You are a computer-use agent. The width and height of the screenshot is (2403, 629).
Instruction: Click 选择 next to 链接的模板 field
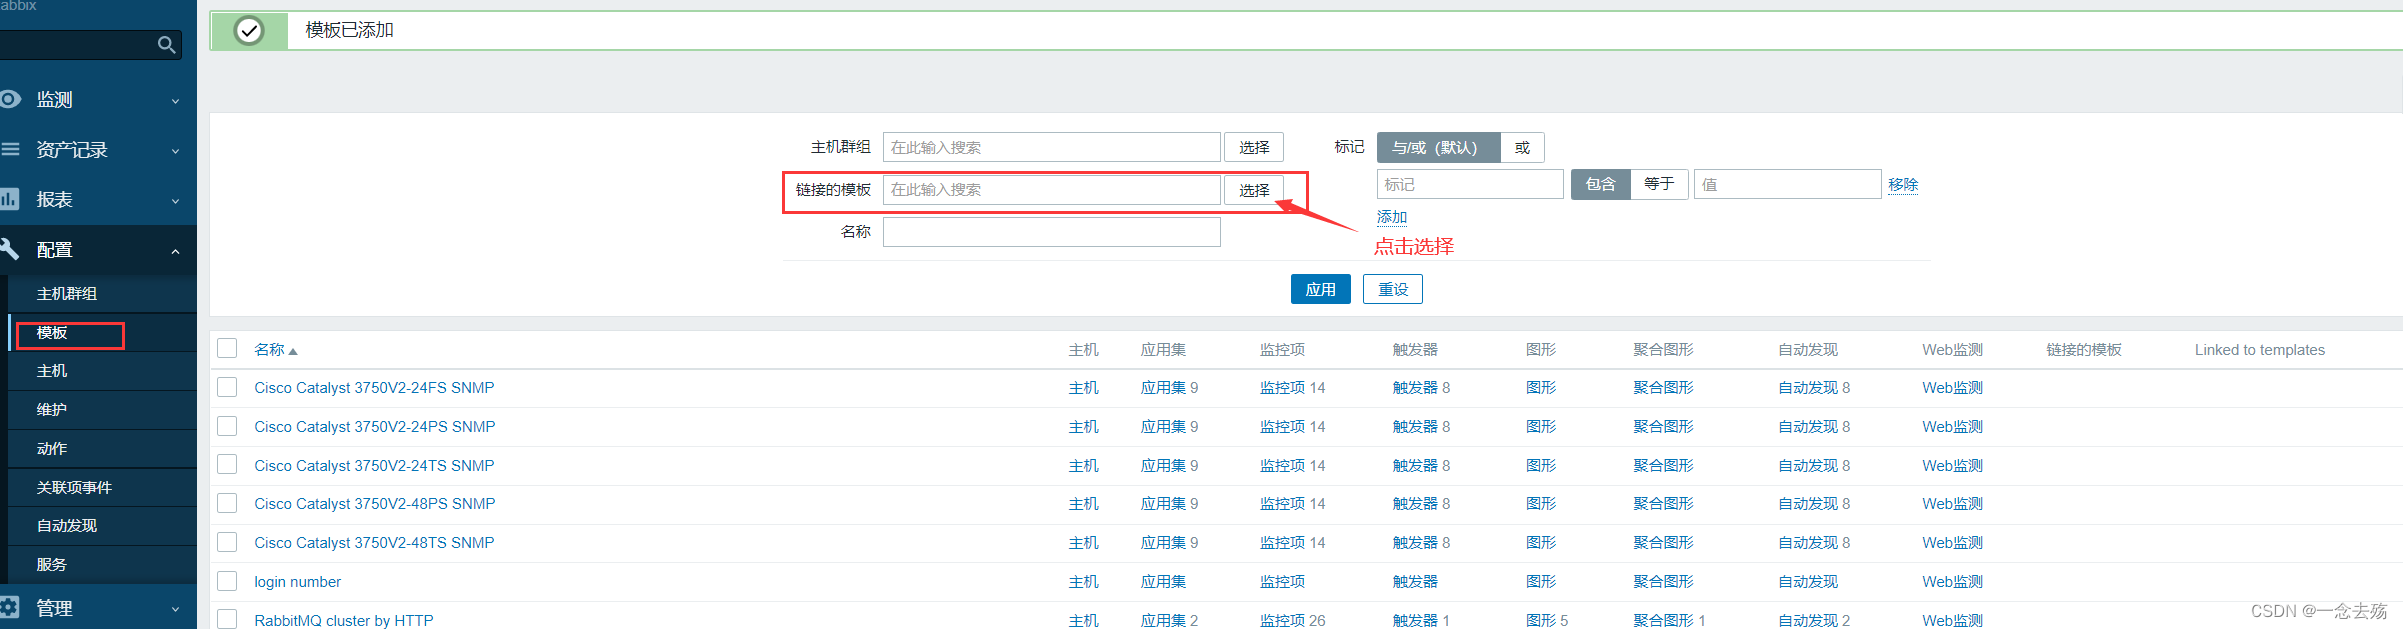1254,190
